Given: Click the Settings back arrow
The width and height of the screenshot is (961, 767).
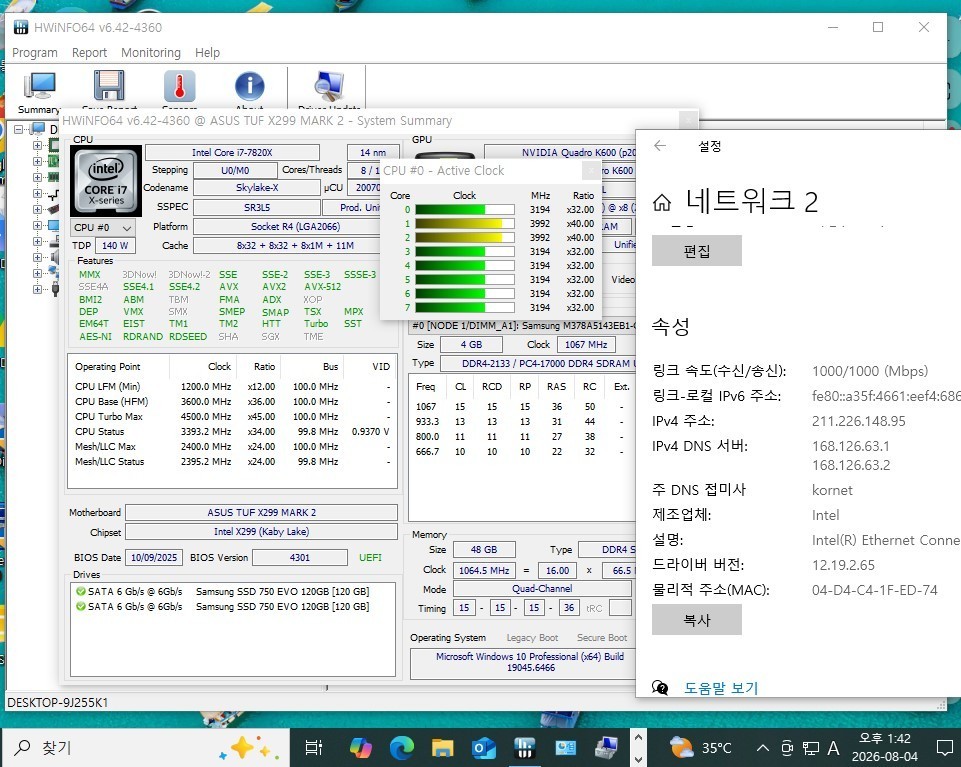Looking at the screenshot, I should coord(659,145).
